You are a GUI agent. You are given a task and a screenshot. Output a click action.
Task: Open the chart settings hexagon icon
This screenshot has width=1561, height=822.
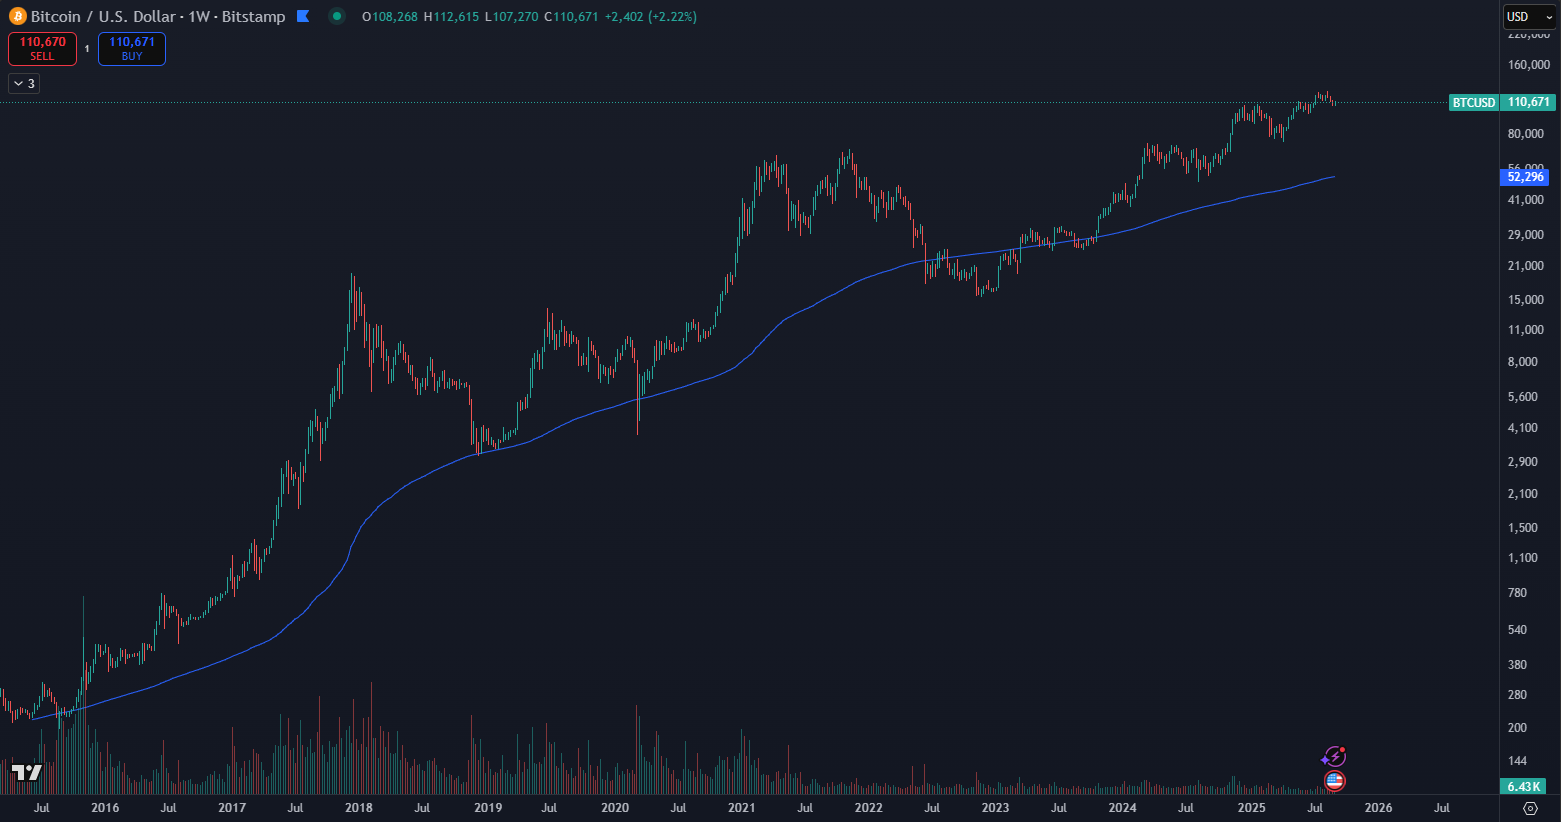(x=1530, y=808)
